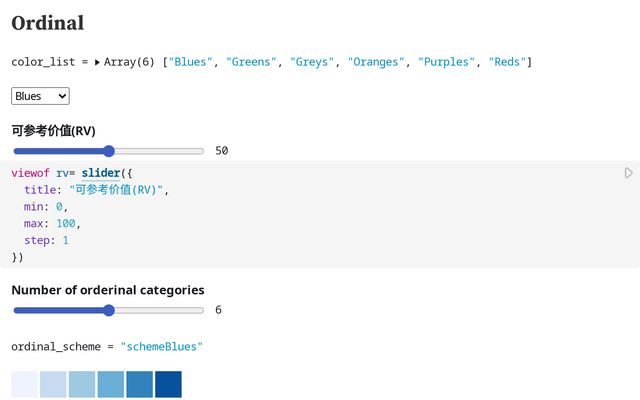This screenshot has width=640, height=400.
Task: Click the "Purples" array item
Action: pyautogui.click(x=446, y=62)
